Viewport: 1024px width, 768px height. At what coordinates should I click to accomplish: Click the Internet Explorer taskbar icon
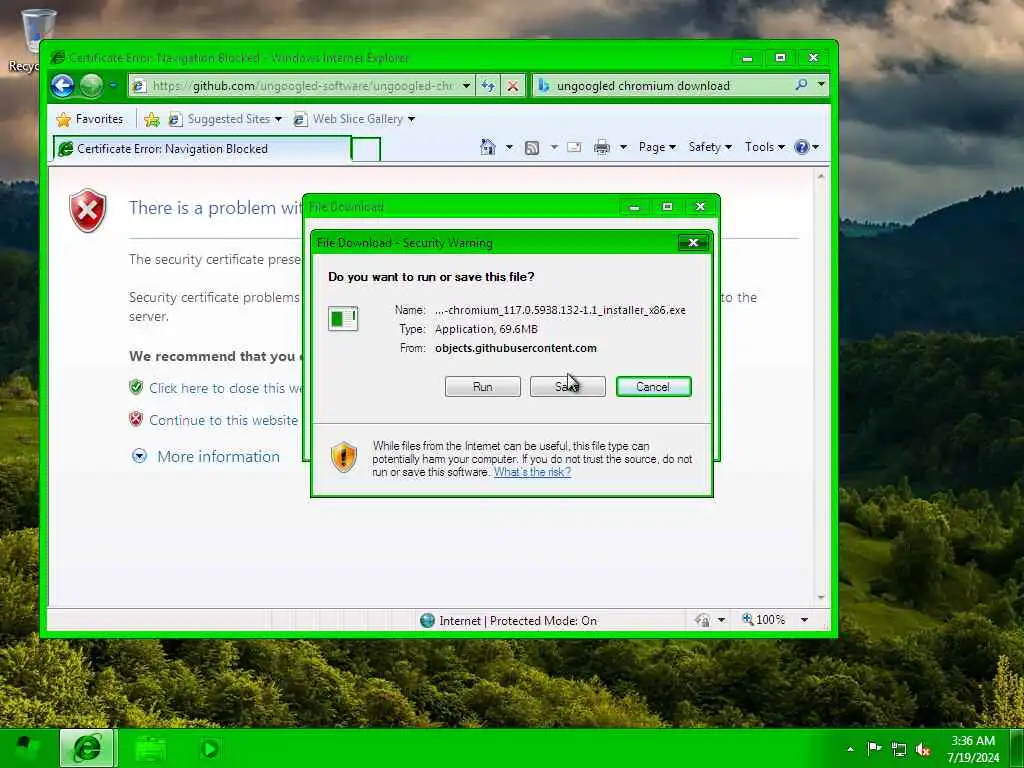pos(88,748)
